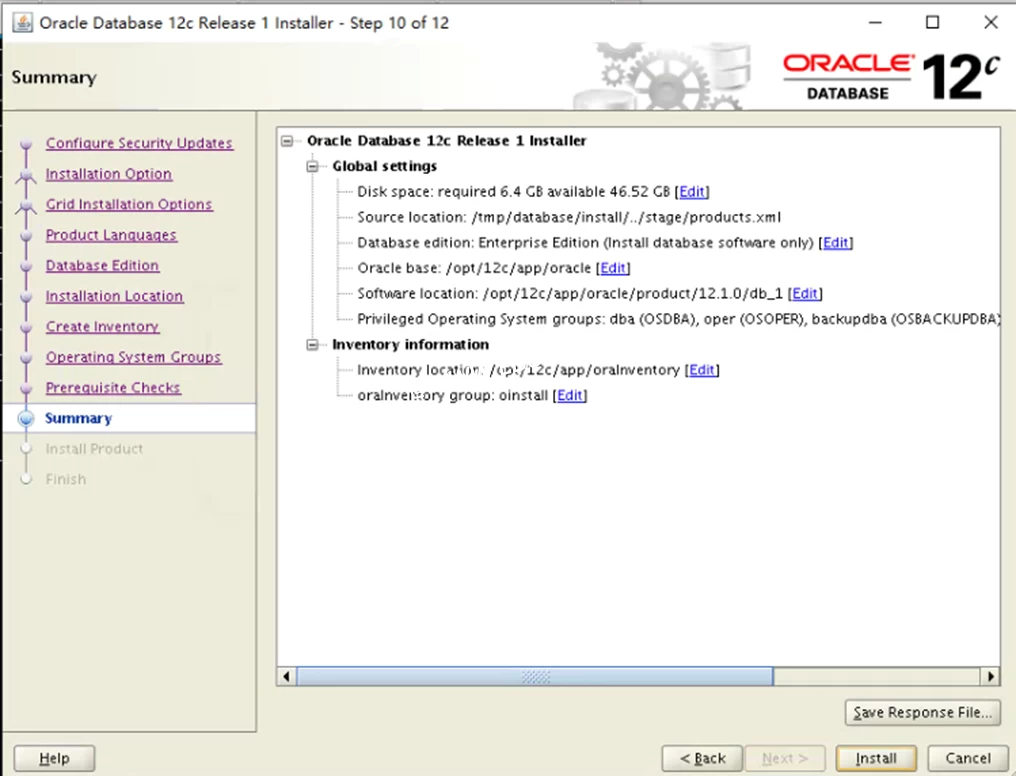
Task: Click the Cancel button
Action: pos(967,759)
